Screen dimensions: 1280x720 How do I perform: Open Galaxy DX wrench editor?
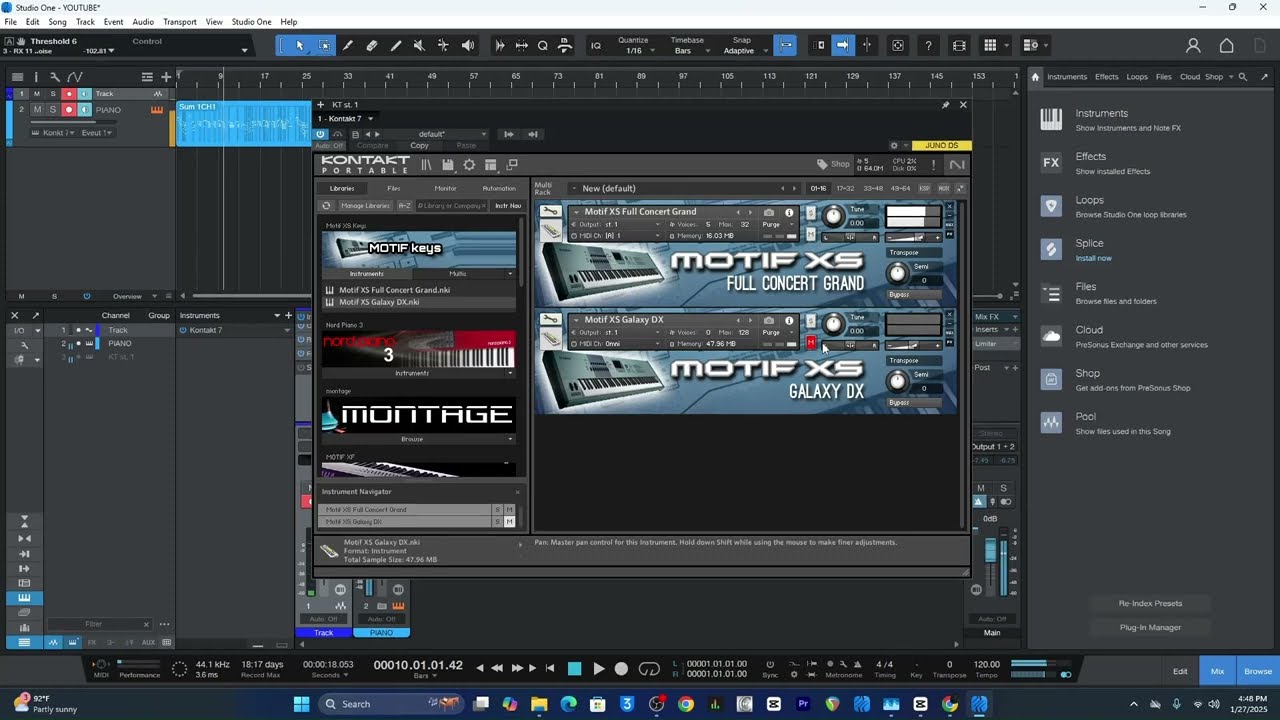550,320
